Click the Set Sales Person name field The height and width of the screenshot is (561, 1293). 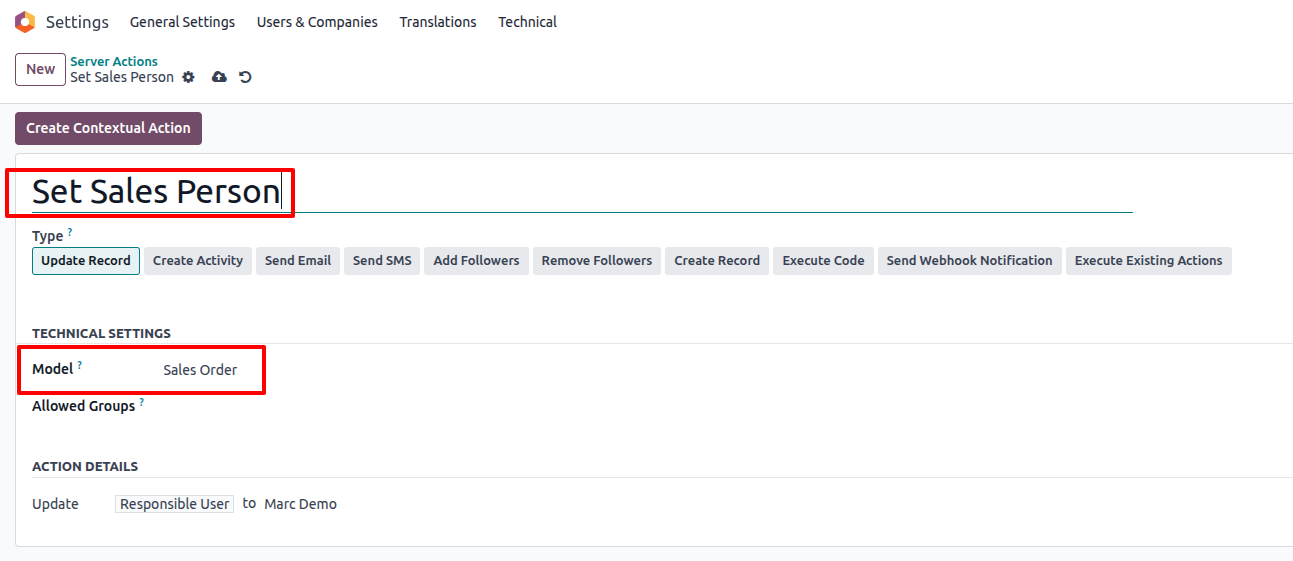156,192
